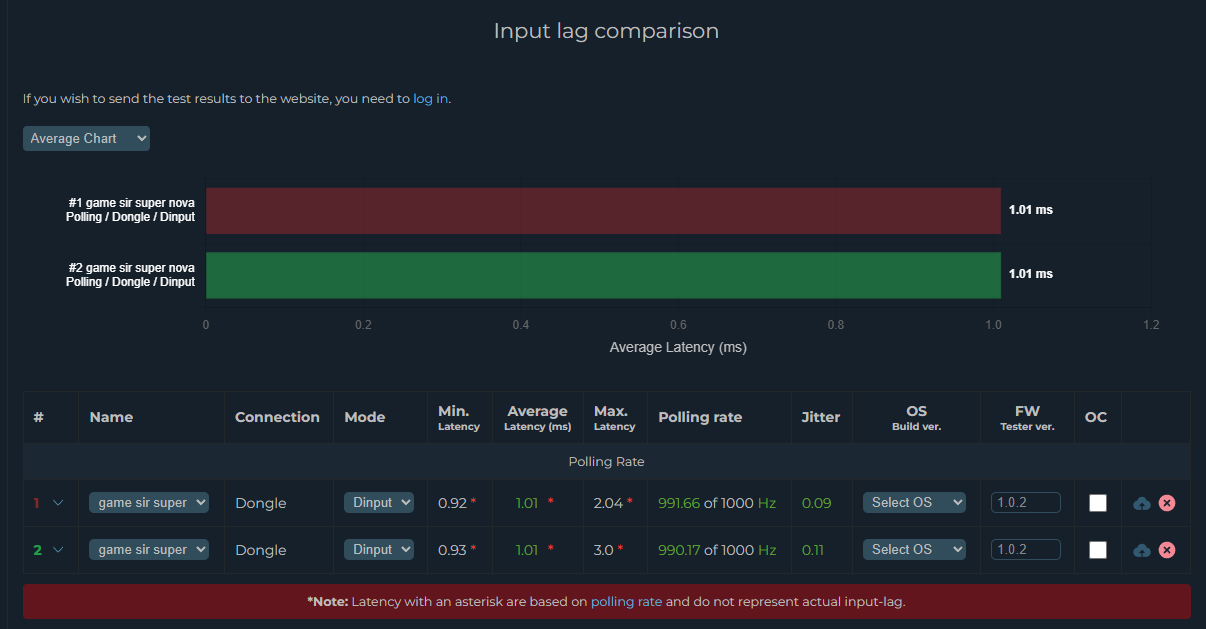Enable the OC checkbox for row 2
The height and width of the screenshot is (629, 1206).
(x=1097, y=550)
